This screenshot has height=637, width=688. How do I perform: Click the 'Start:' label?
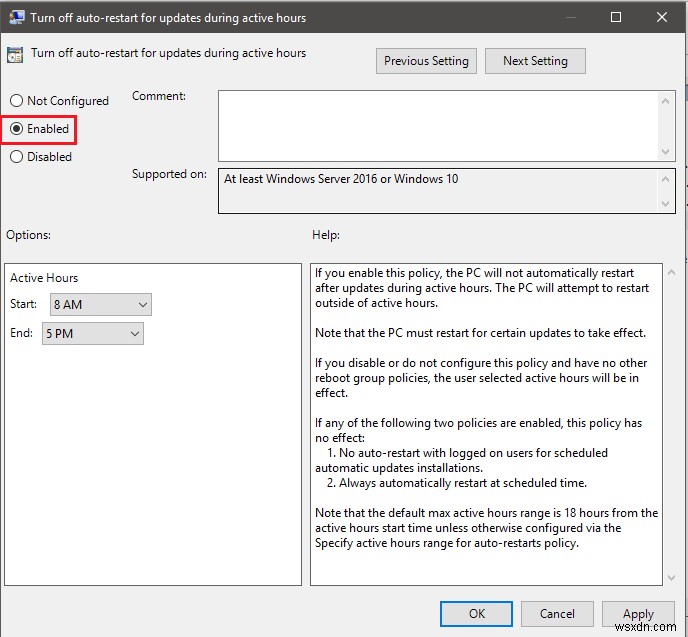point(23,304)
